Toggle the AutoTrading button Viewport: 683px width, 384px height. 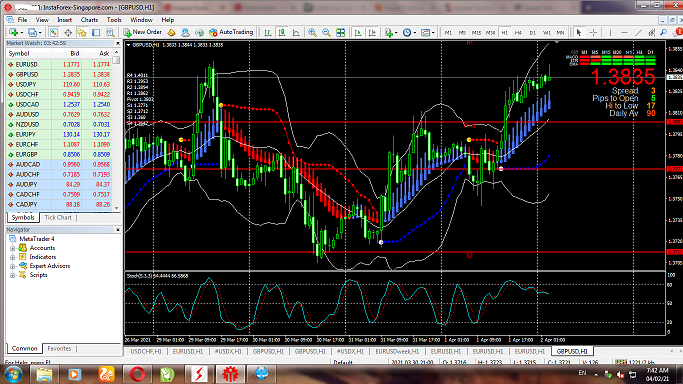click(x=231, y=32)
